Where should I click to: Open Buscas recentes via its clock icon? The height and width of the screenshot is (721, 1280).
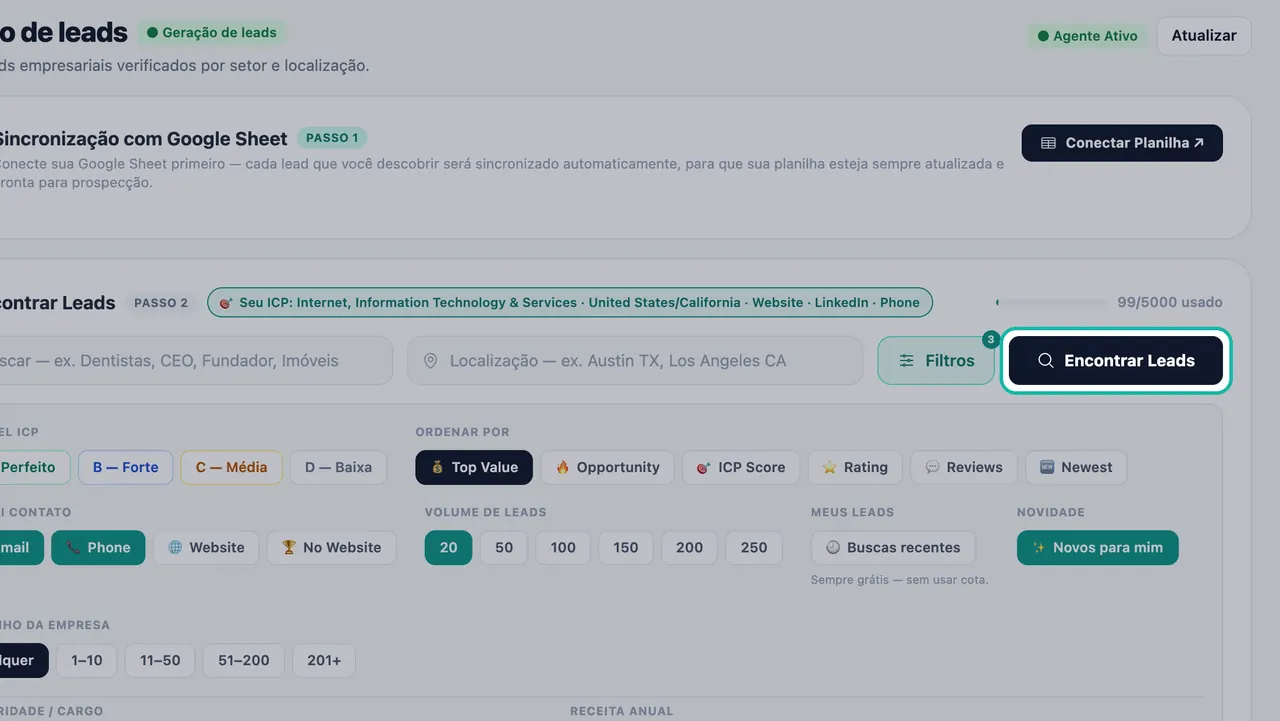833,547
